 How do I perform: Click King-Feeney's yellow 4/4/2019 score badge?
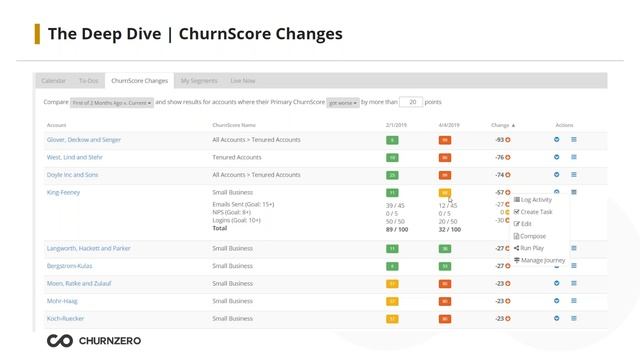coord(445,193)
